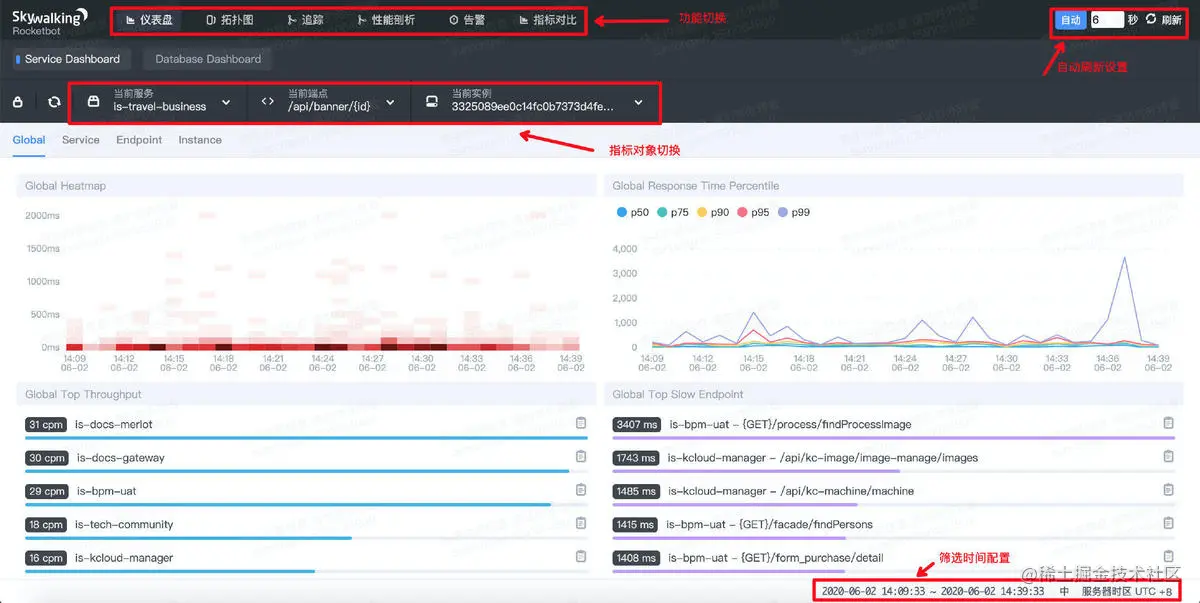Open the 告警 alarm page

tap(467, 20)
